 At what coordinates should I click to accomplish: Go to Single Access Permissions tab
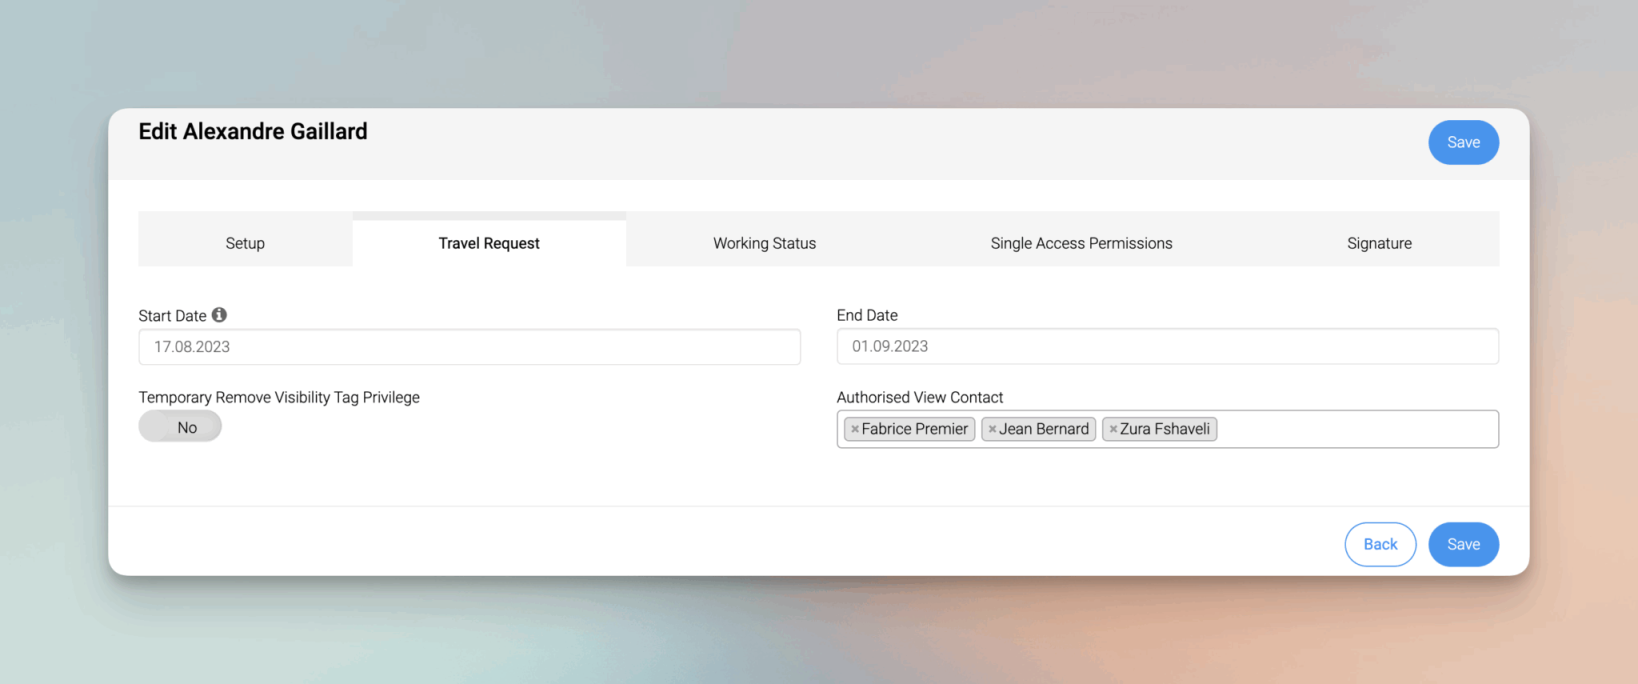coord(1081,243)
